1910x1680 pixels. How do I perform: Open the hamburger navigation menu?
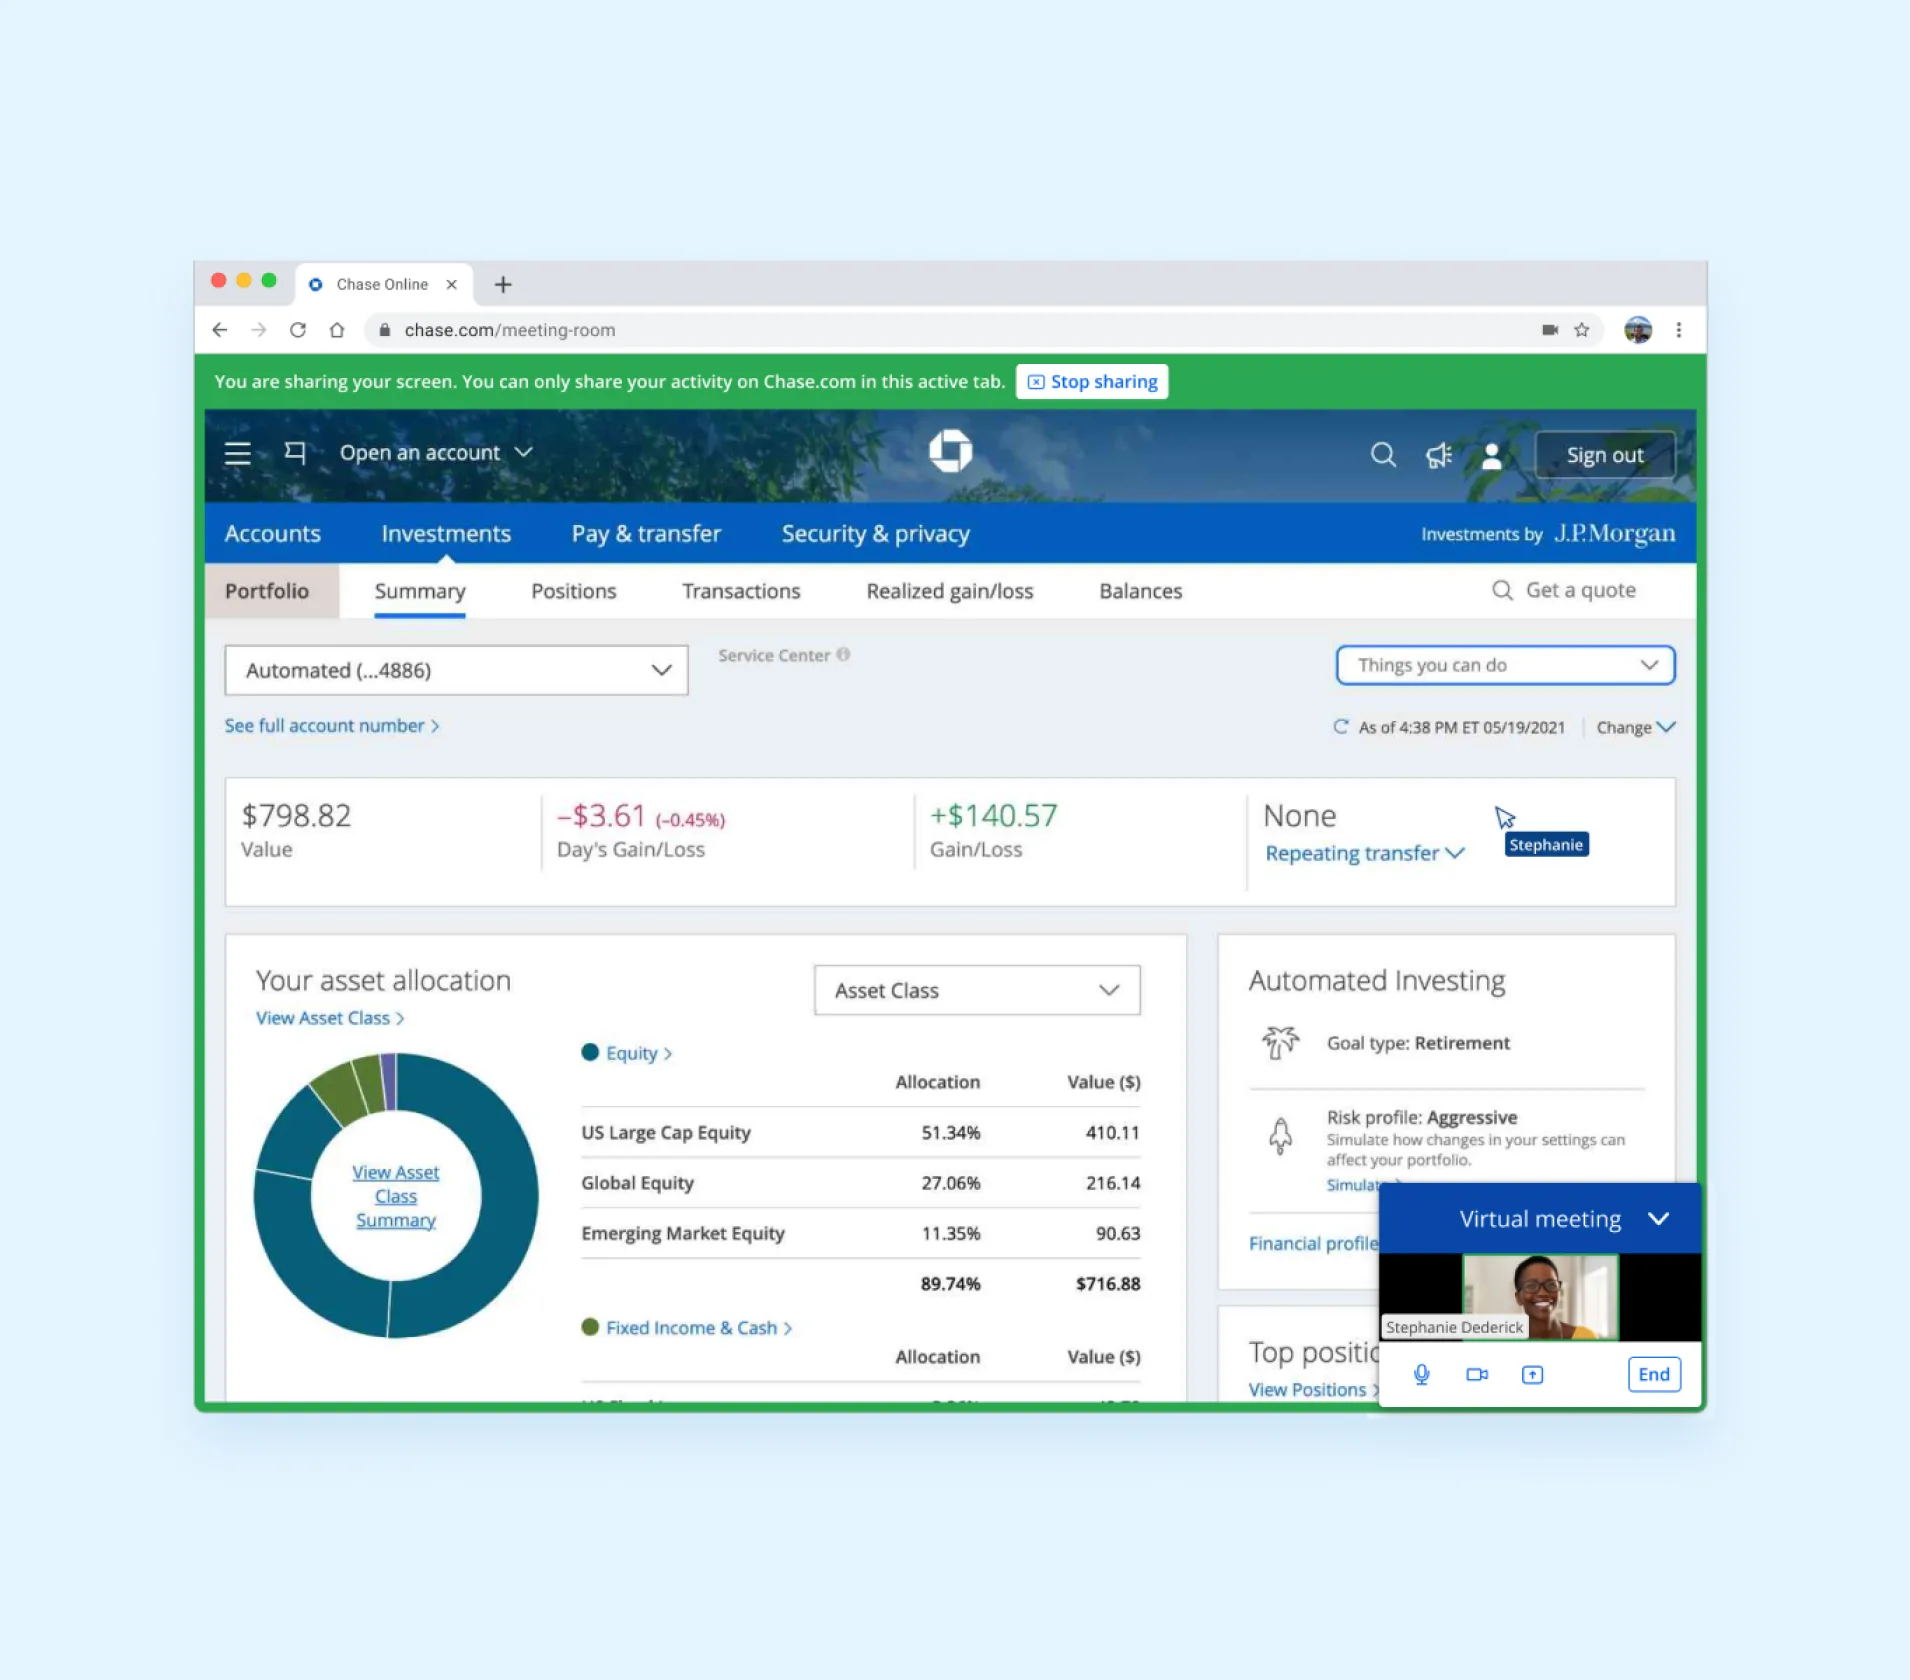coord(237,453)
